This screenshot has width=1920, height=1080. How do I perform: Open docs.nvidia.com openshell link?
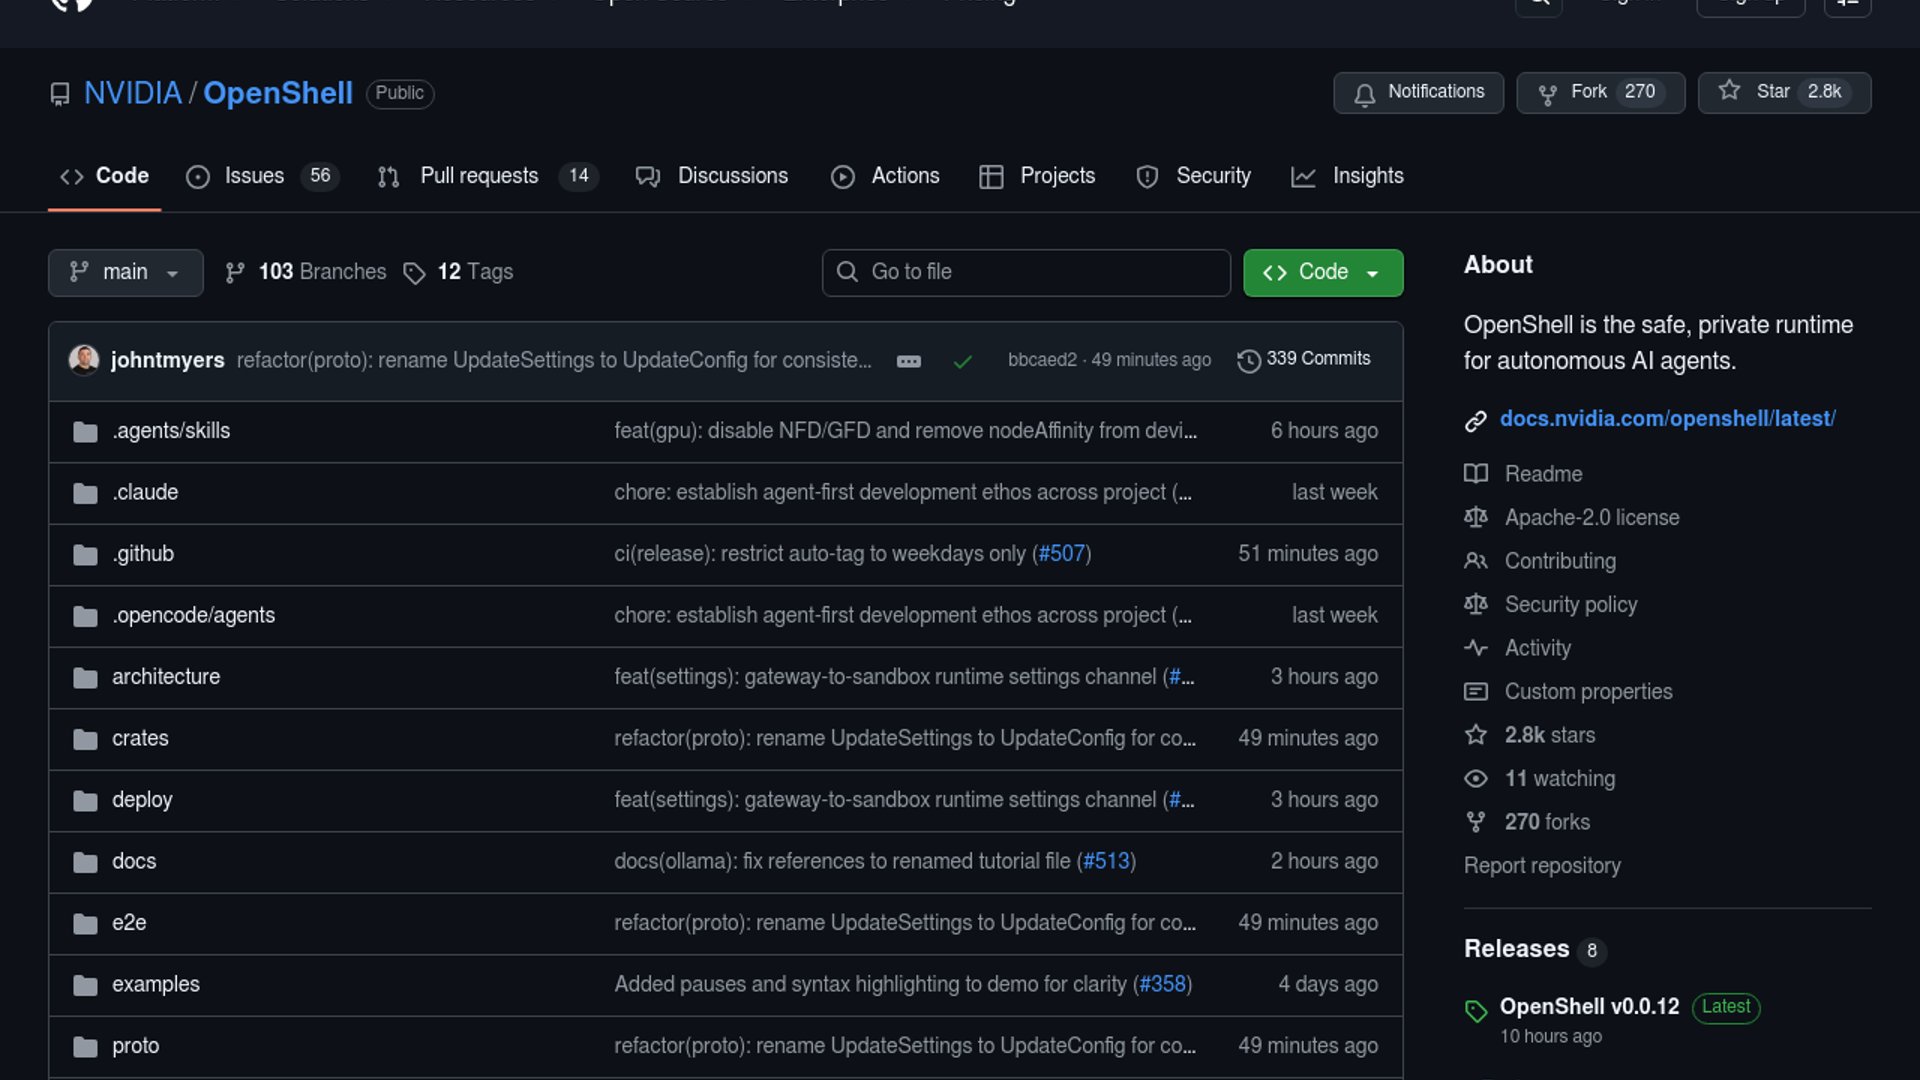point(1667,419)
